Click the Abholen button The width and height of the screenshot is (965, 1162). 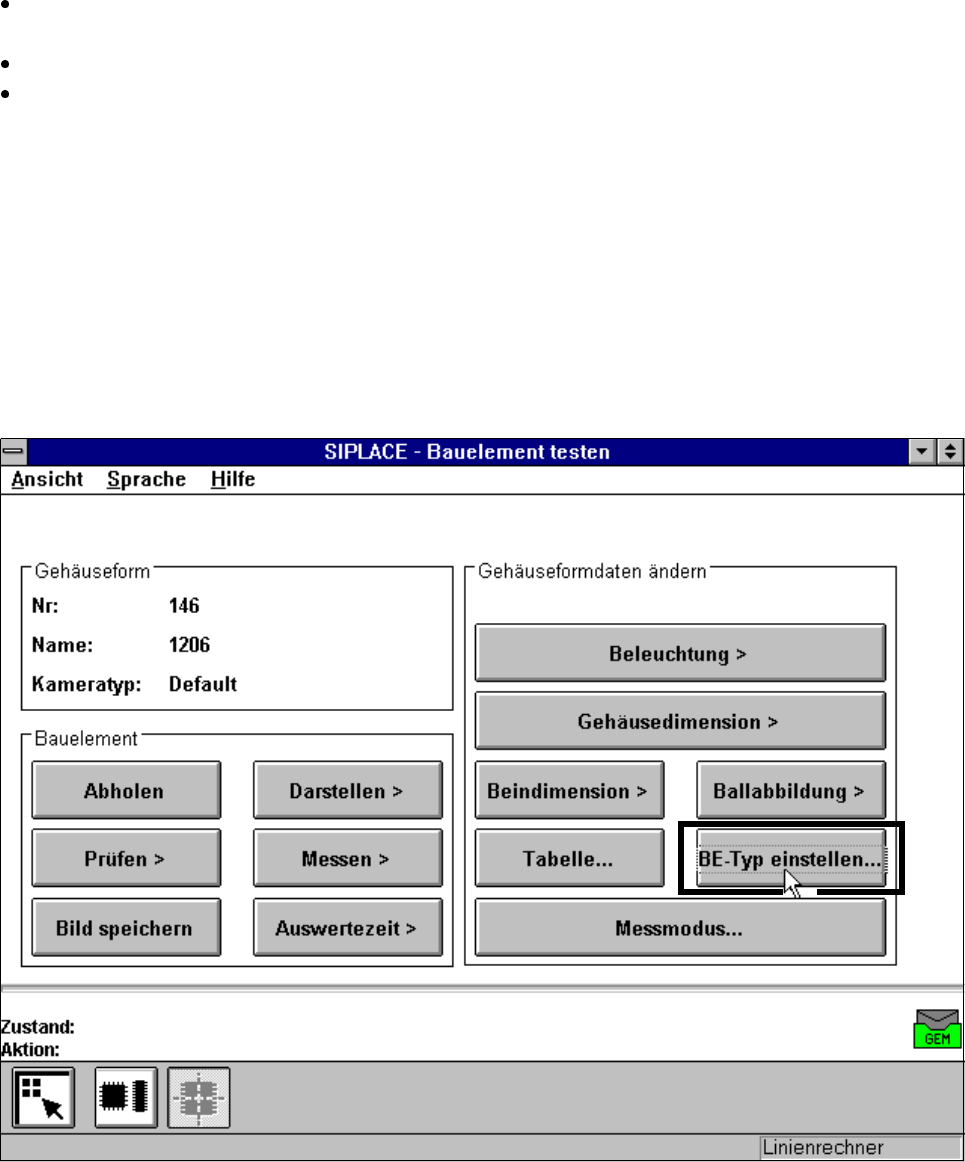coord(126,790)
